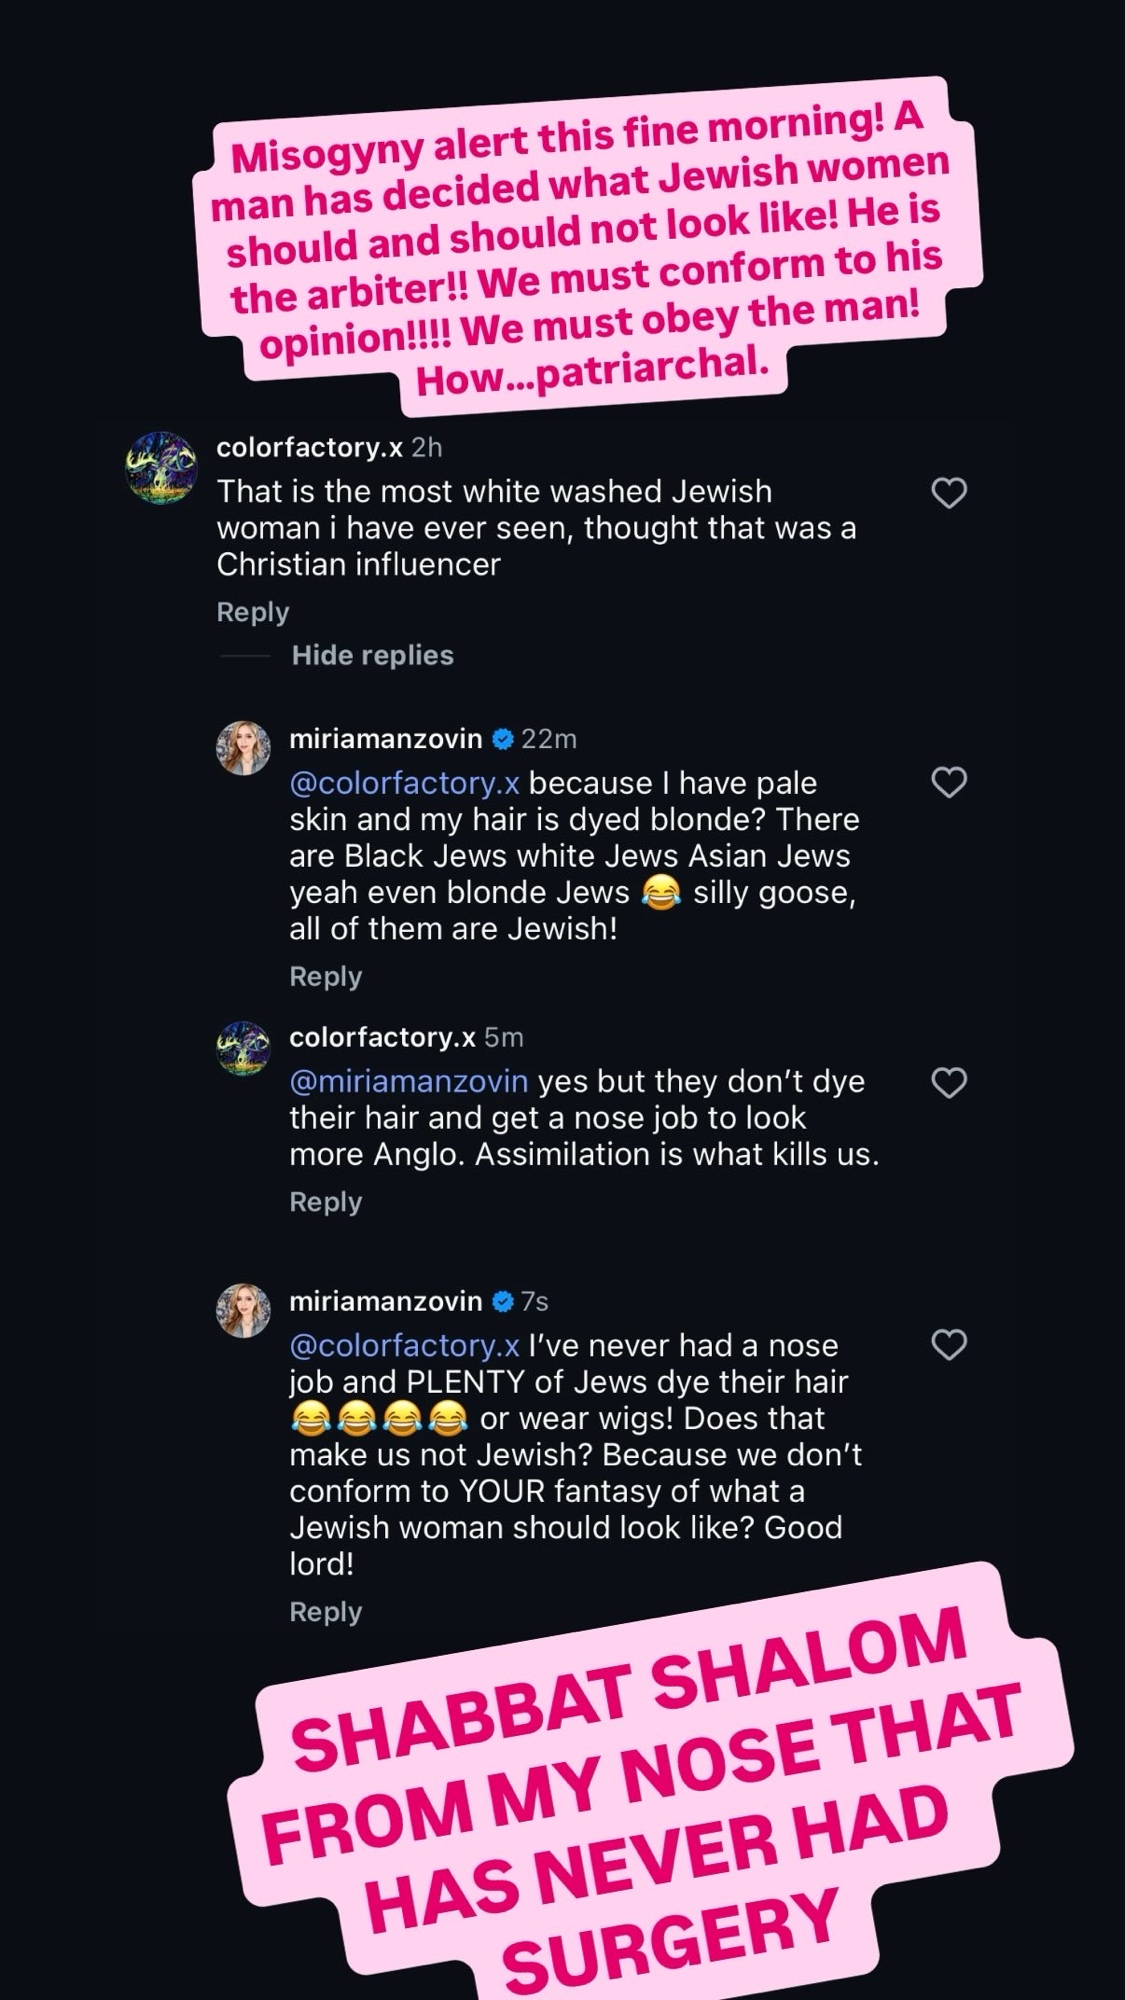
Task: Tap the SHABBAT SHALOM text sticker
Action: pos(650,1790)
